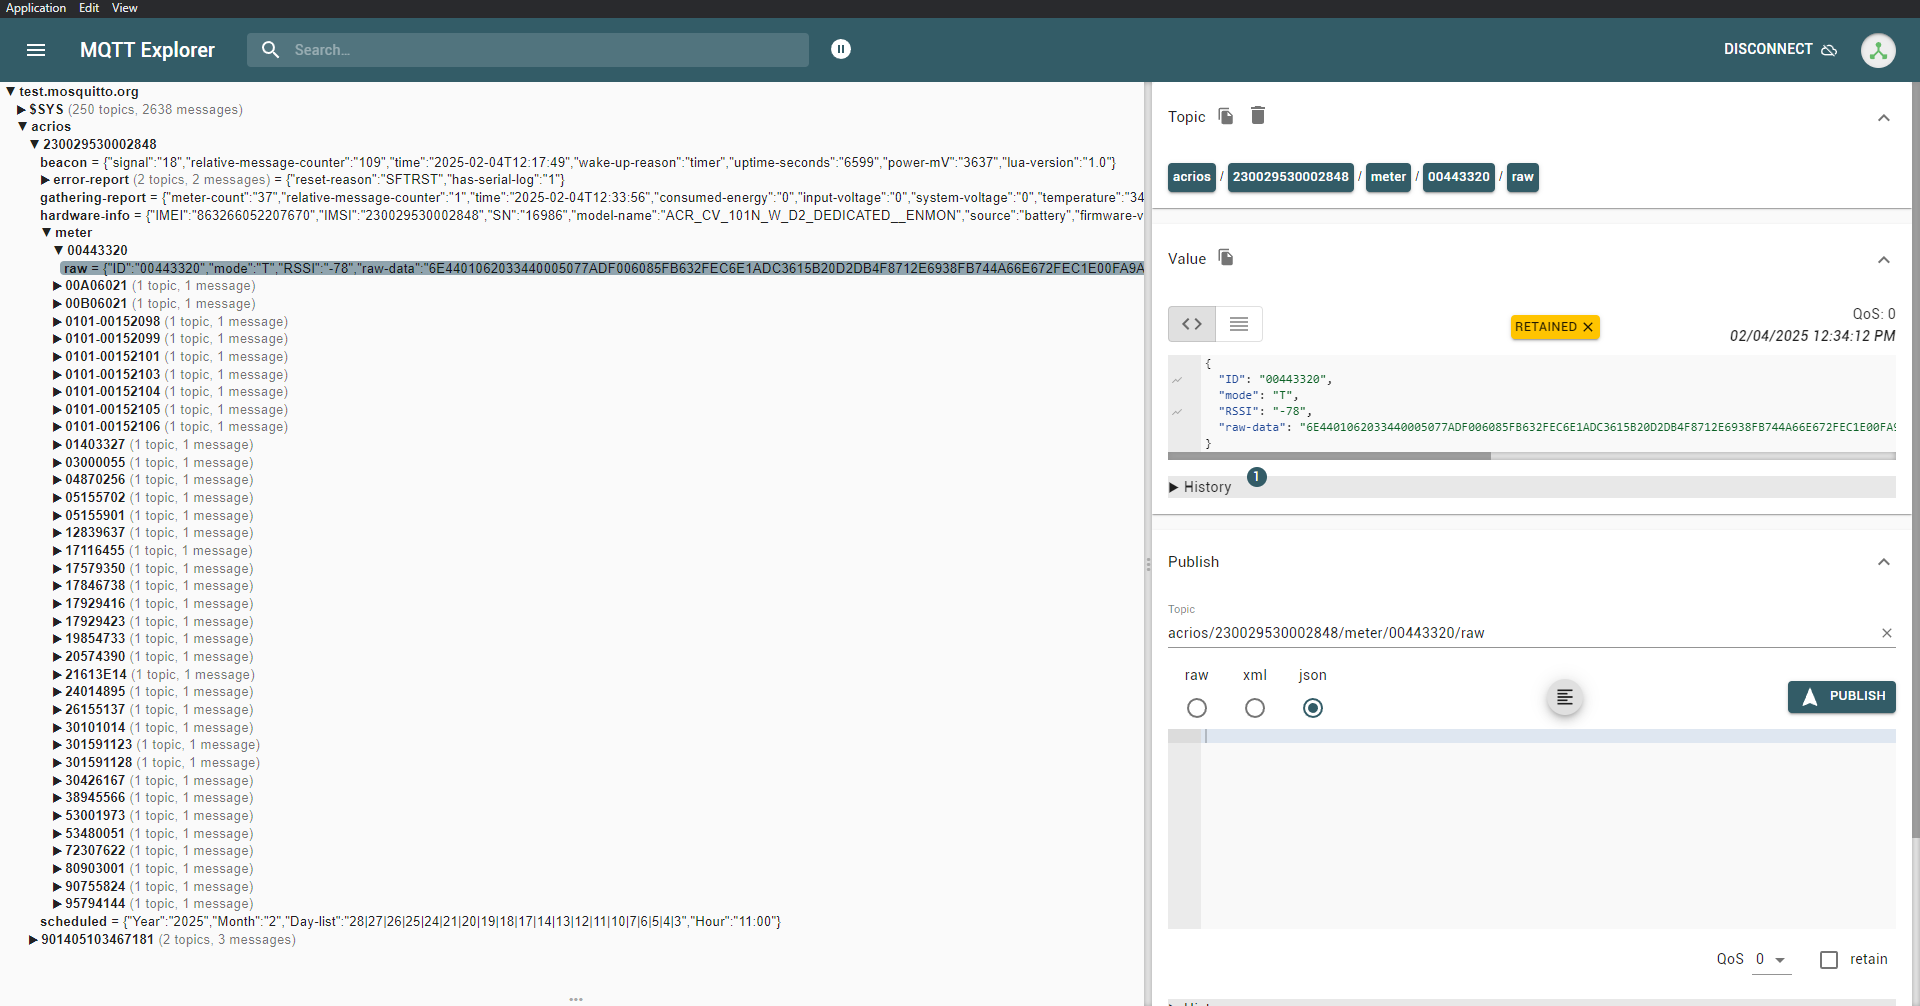Open the user account icon

pyautogui.click(x=1878, y=50)
